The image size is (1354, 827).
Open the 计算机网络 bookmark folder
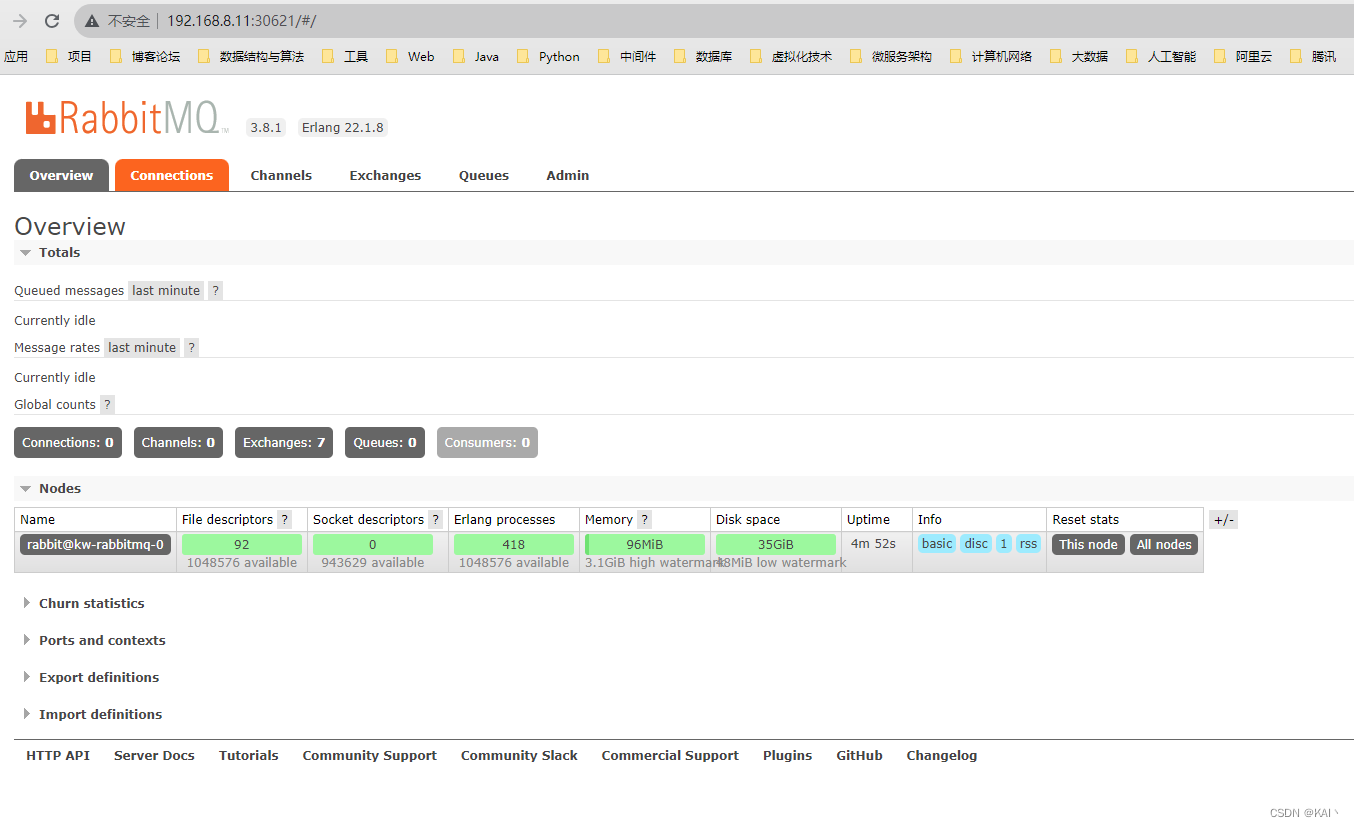(991, 57)
